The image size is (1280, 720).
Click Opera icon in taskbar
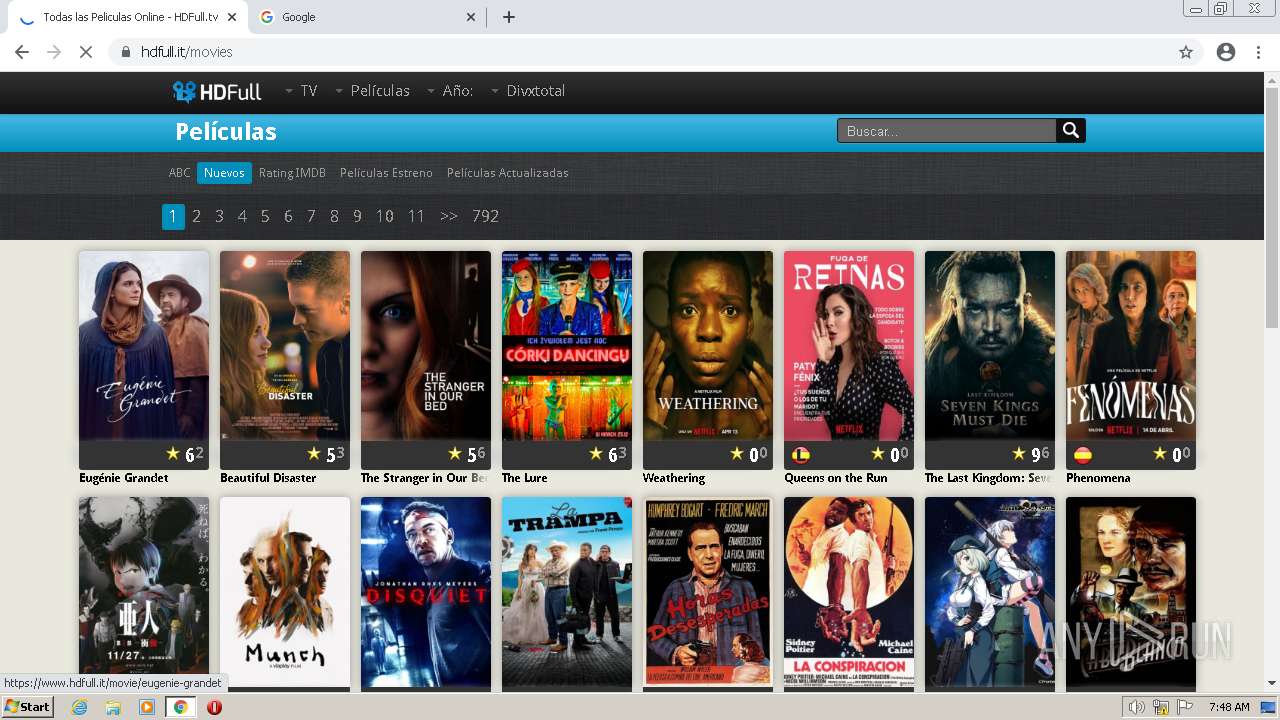click(214, 707)
